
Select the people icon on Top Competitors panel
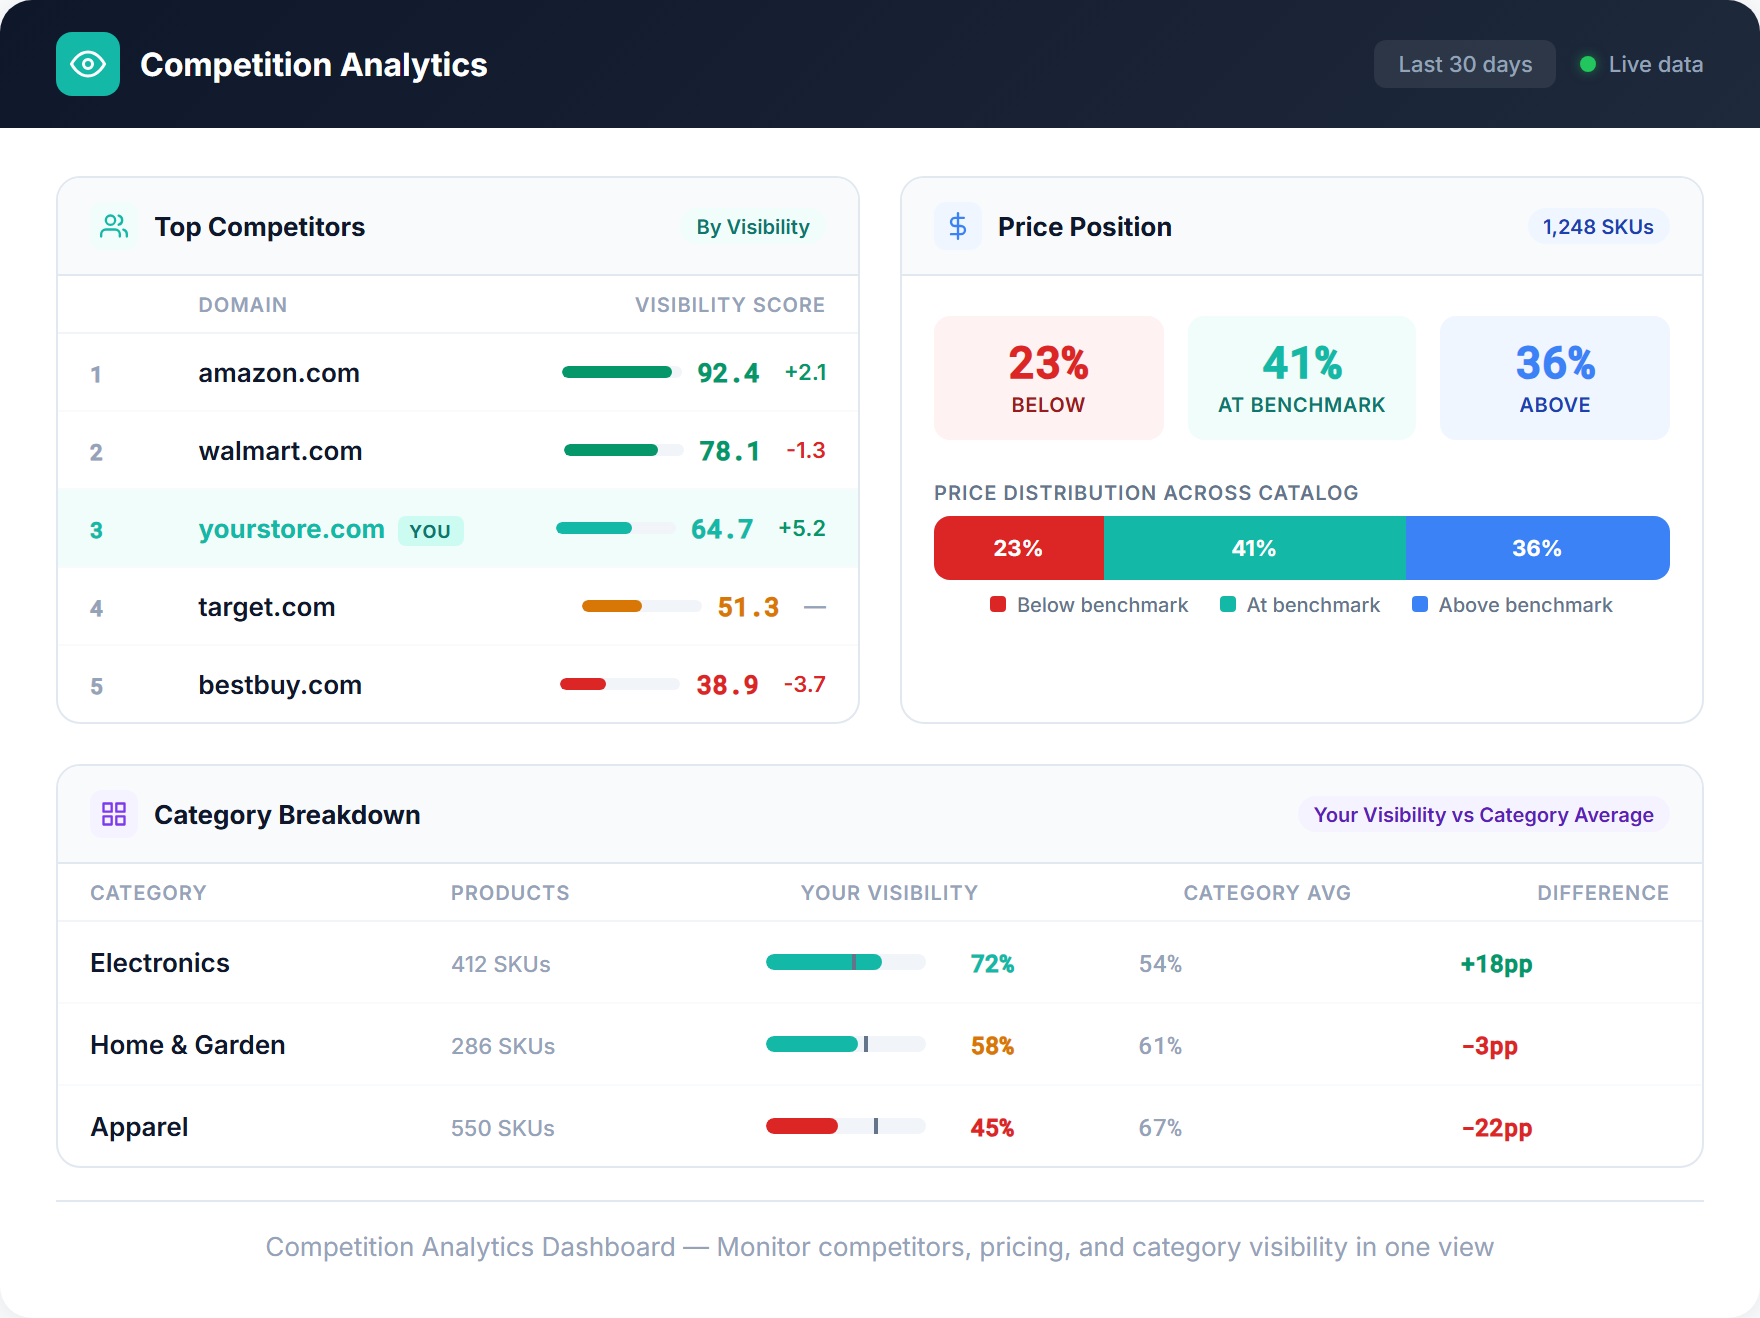tap(113, 226)
